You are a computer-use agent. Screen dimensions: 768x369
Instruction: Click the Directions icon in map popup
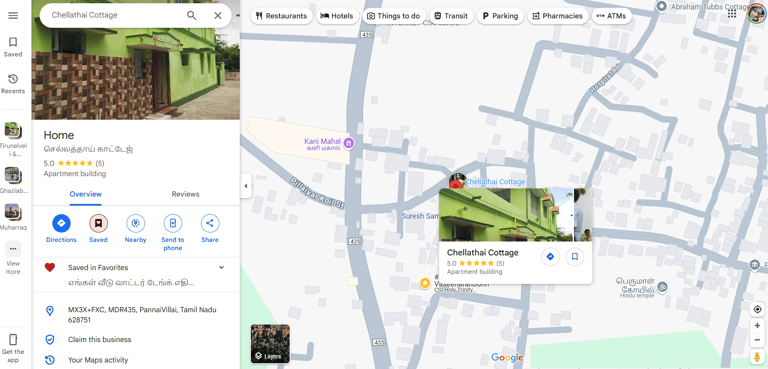[x=551, y=256]
